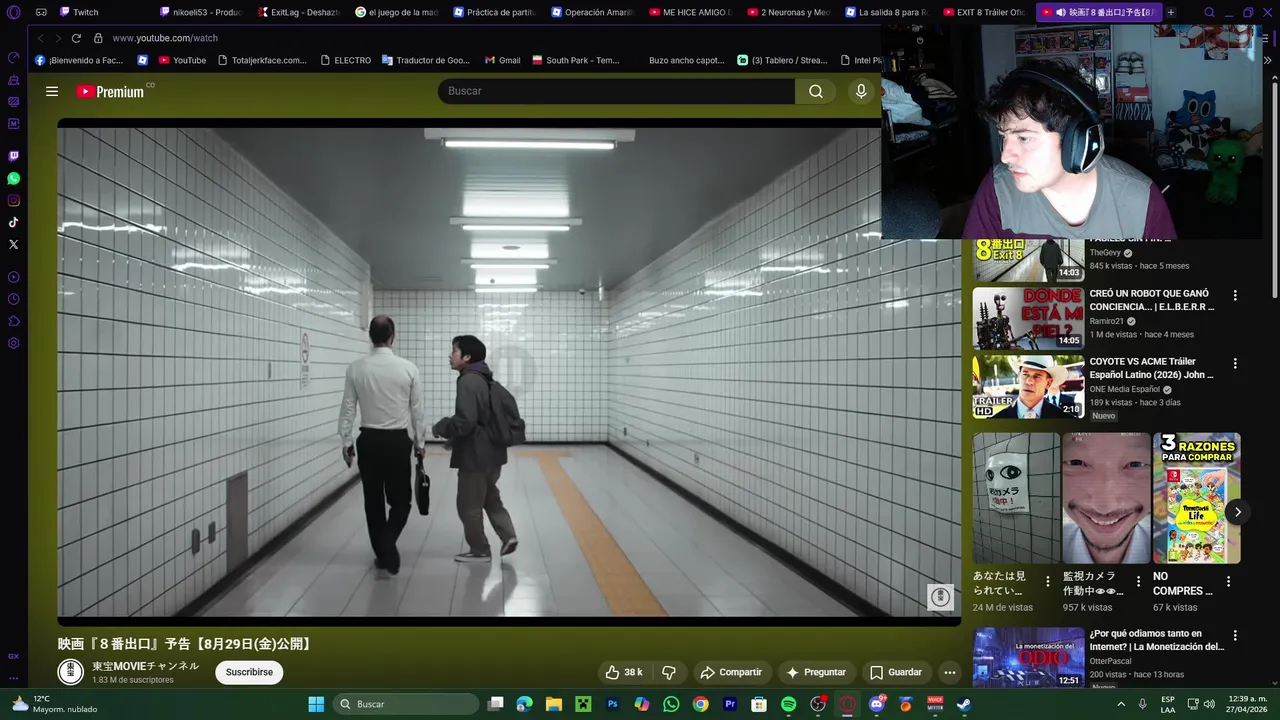Screen dimensions: 1280x720
Task: Click the Compartir share button
Action: click(731, 672)
